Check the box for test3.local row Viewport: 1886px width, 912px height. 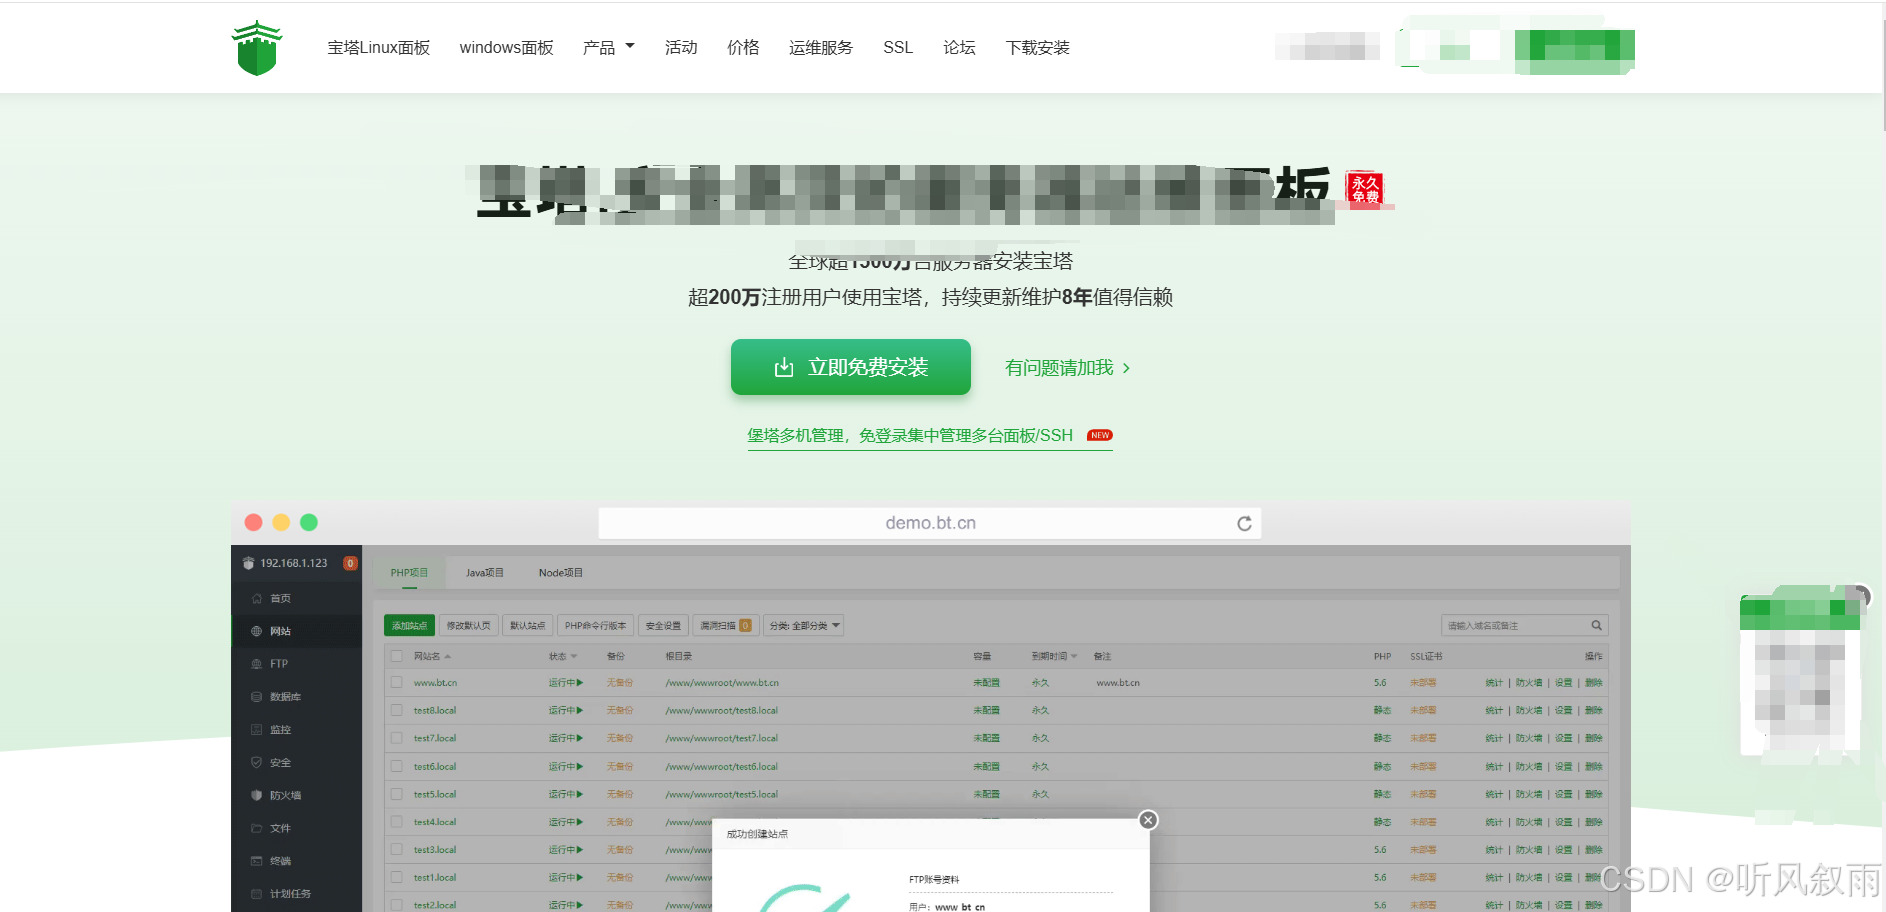397,850
